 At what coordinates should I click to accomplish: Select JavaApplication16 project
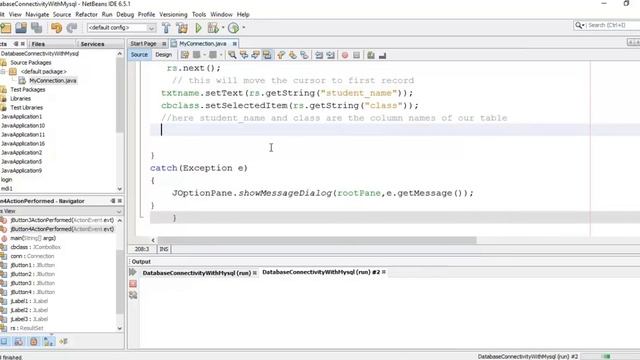(x=23, y=143)
